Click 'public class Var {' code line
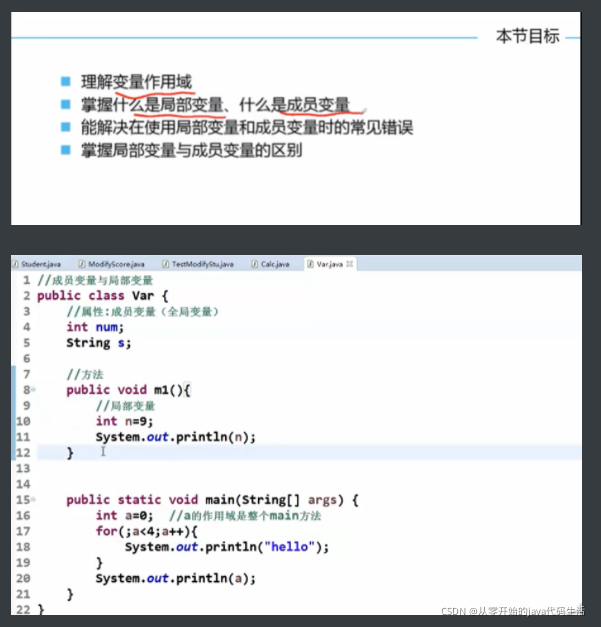 (103, 296)
